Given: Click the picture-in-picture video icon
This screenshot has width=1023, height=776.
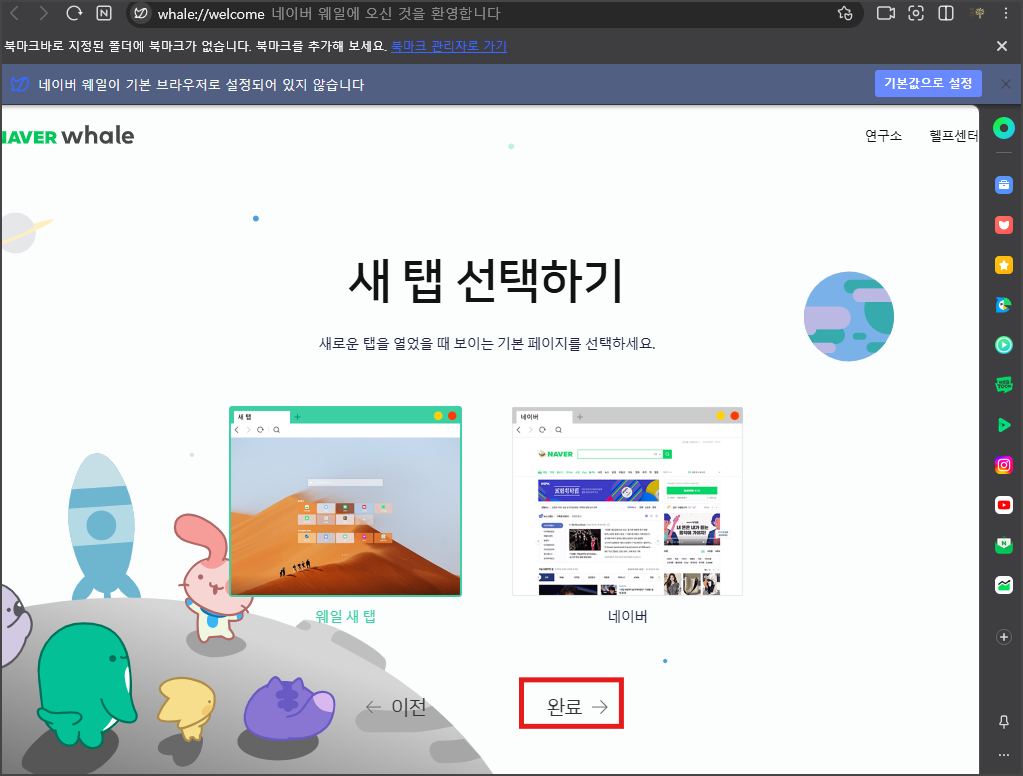Looking at the screenshot, I should [885, 14].
